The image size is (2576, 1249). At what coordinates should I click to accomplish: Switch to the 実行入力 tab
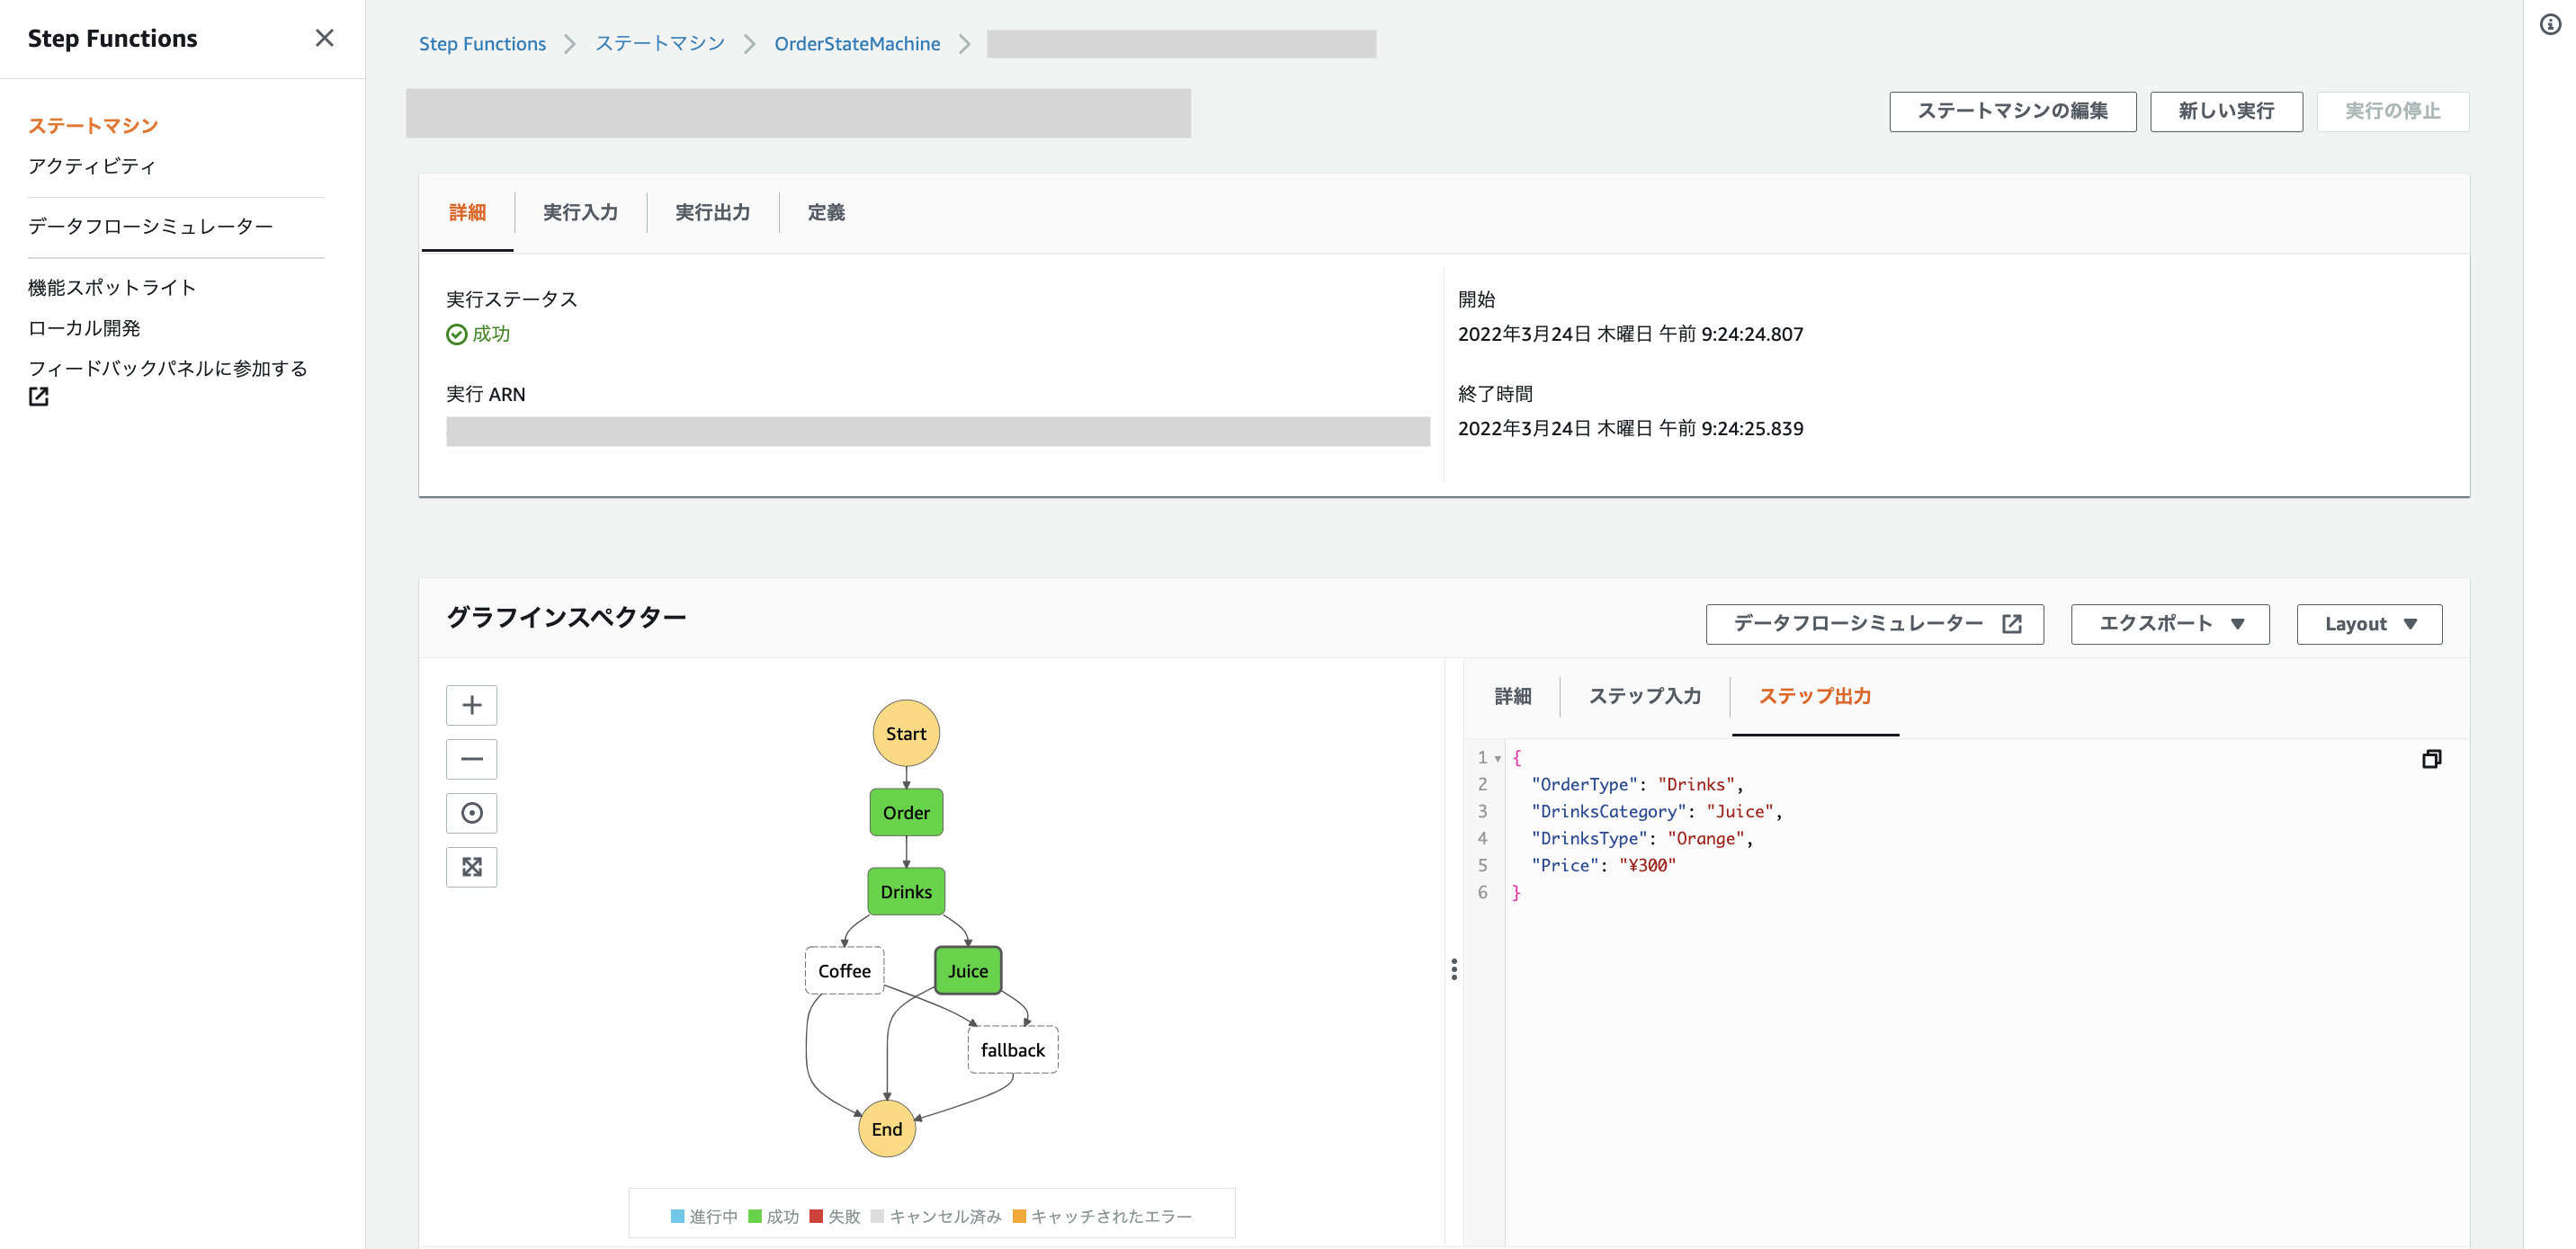(x=580, y=212)
